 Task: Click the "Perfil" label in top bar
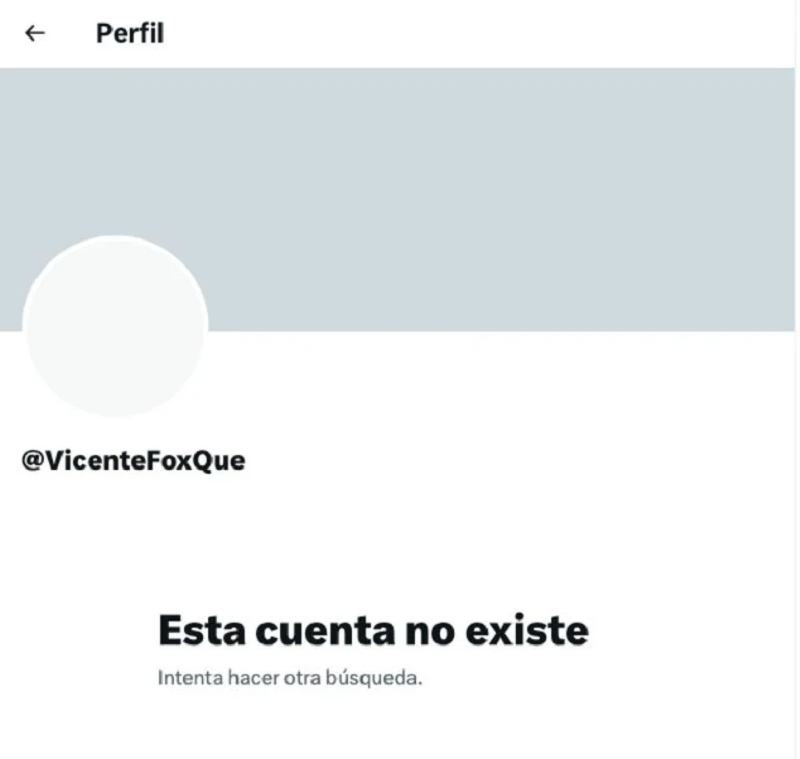point(130,34)
